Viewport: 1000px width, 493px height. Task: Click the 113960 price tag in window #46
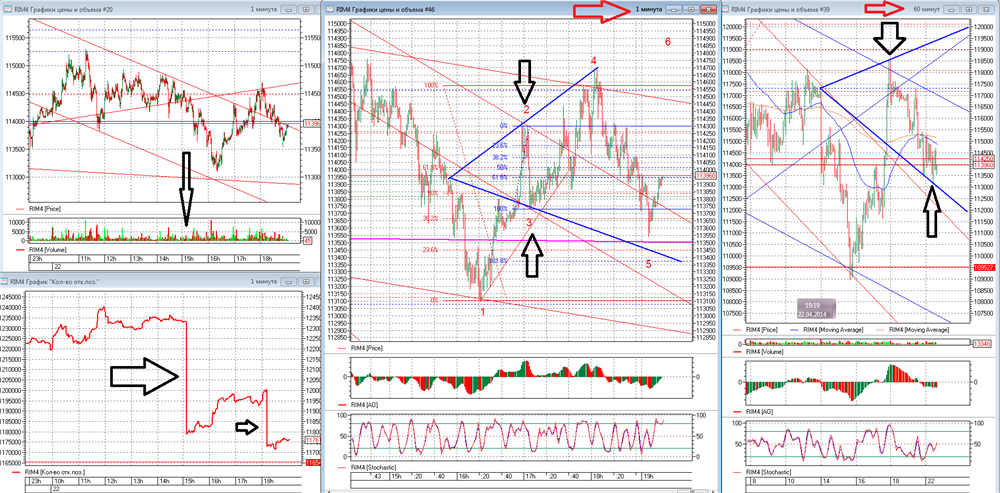point(705,176)
